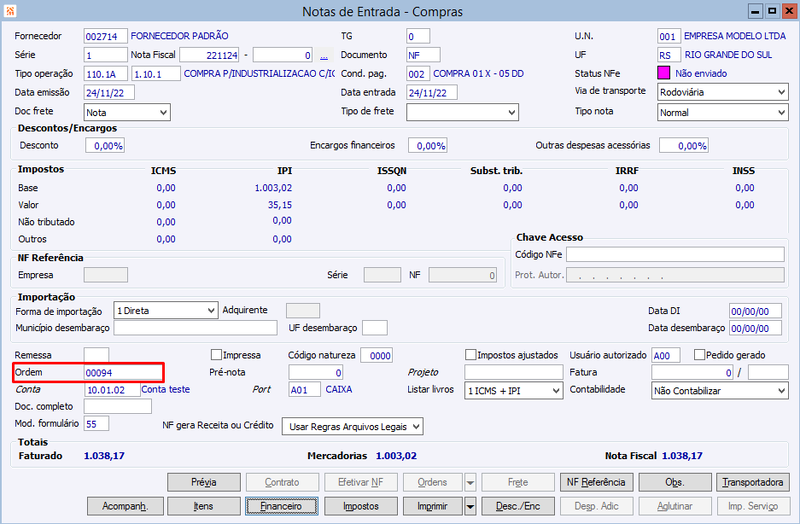Expand the Via de transporte dropdown
This screenshot has width=800, height=524.
point(722,92)
